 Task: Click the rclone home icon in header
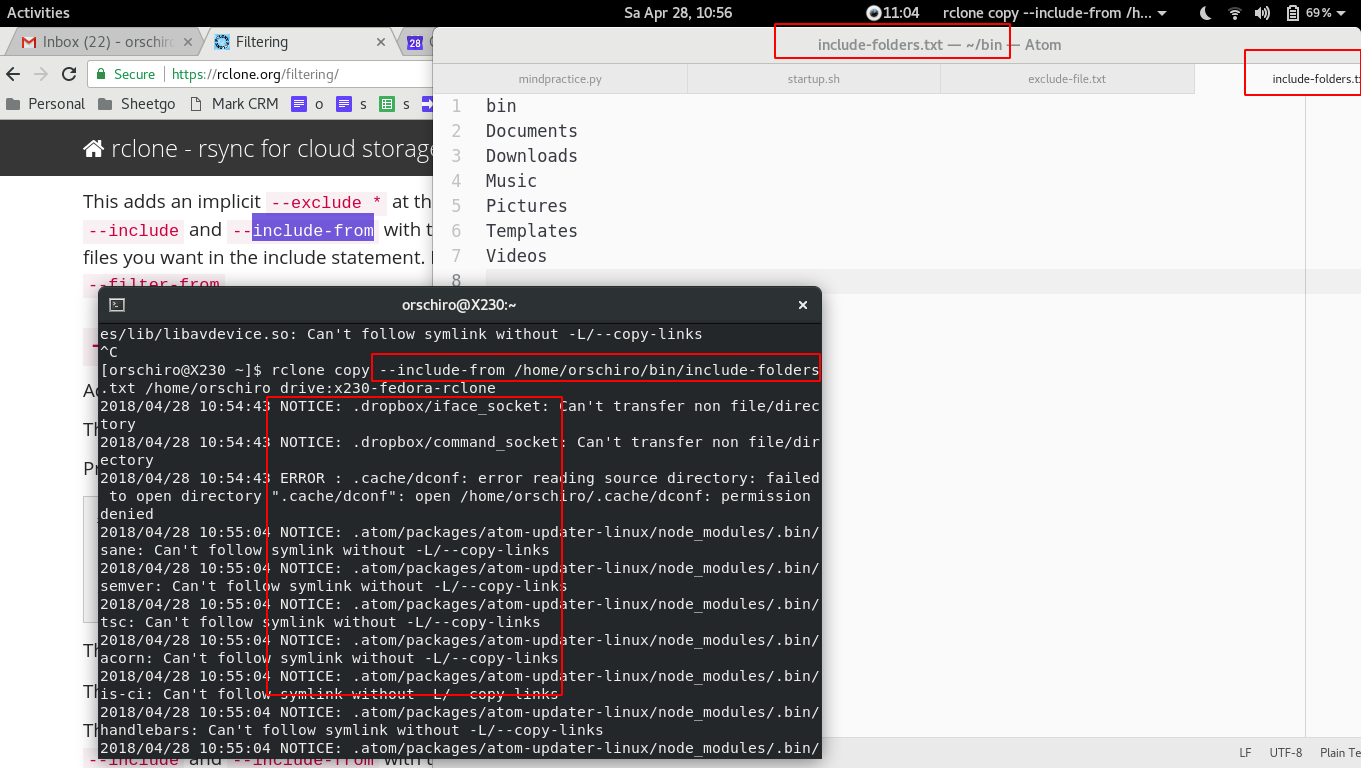pos(93,149)
